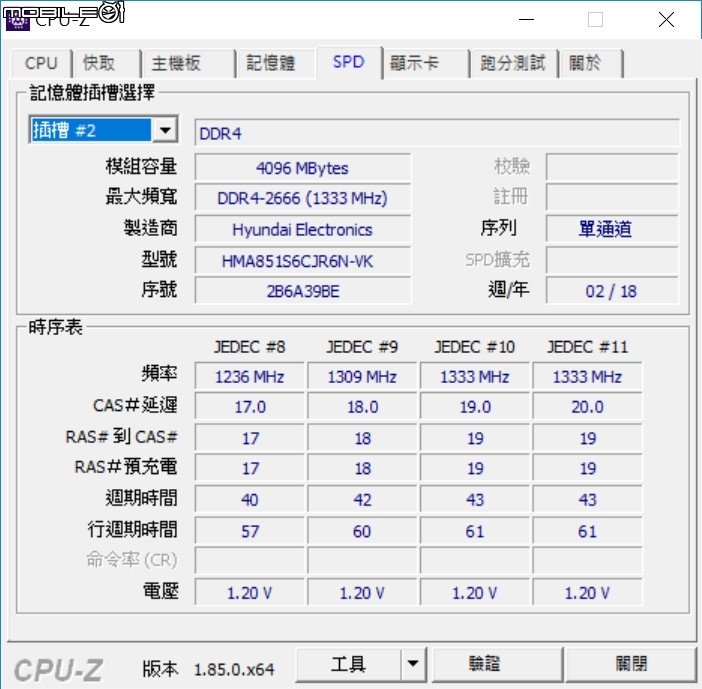Expand the 插槽 #2 slot dropdown arrow
This screenshot has width=702, height=689.
click(165, 130)
